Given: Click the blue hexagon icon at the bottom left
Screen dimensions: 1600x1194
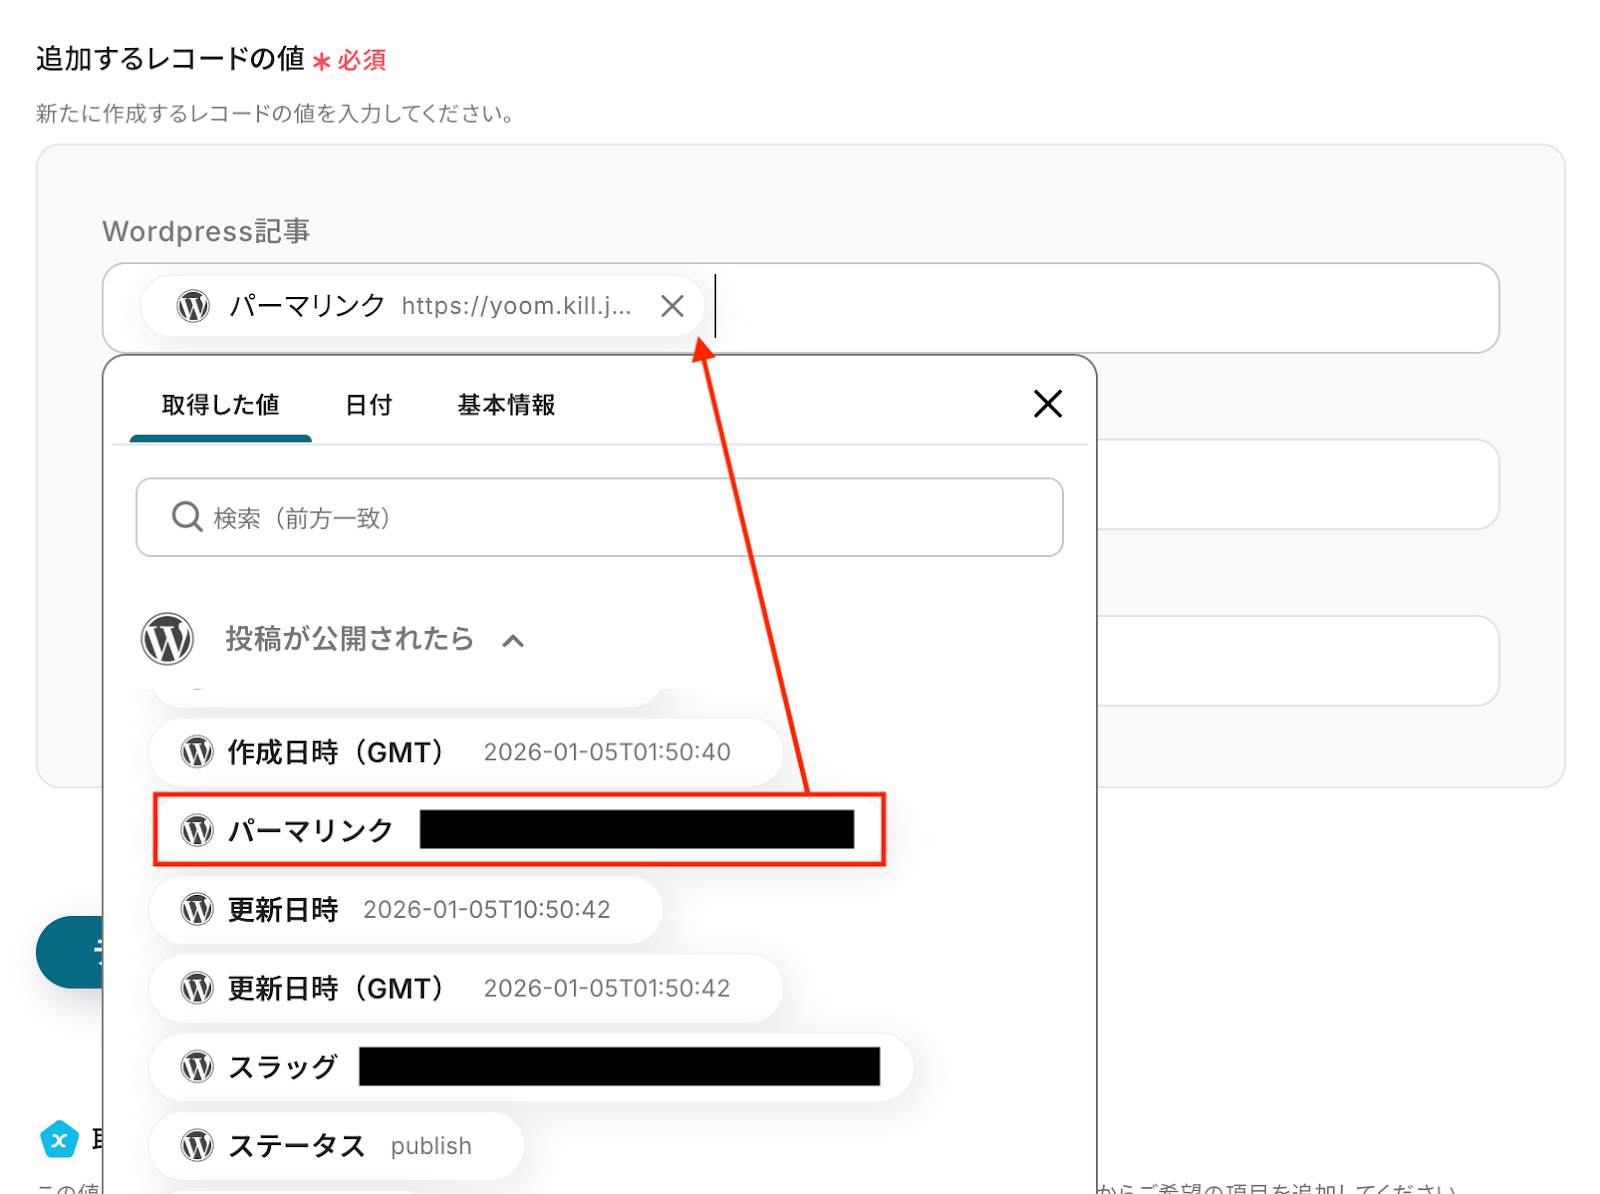Looking at the screenshot, I should (x=59, y=1139).
